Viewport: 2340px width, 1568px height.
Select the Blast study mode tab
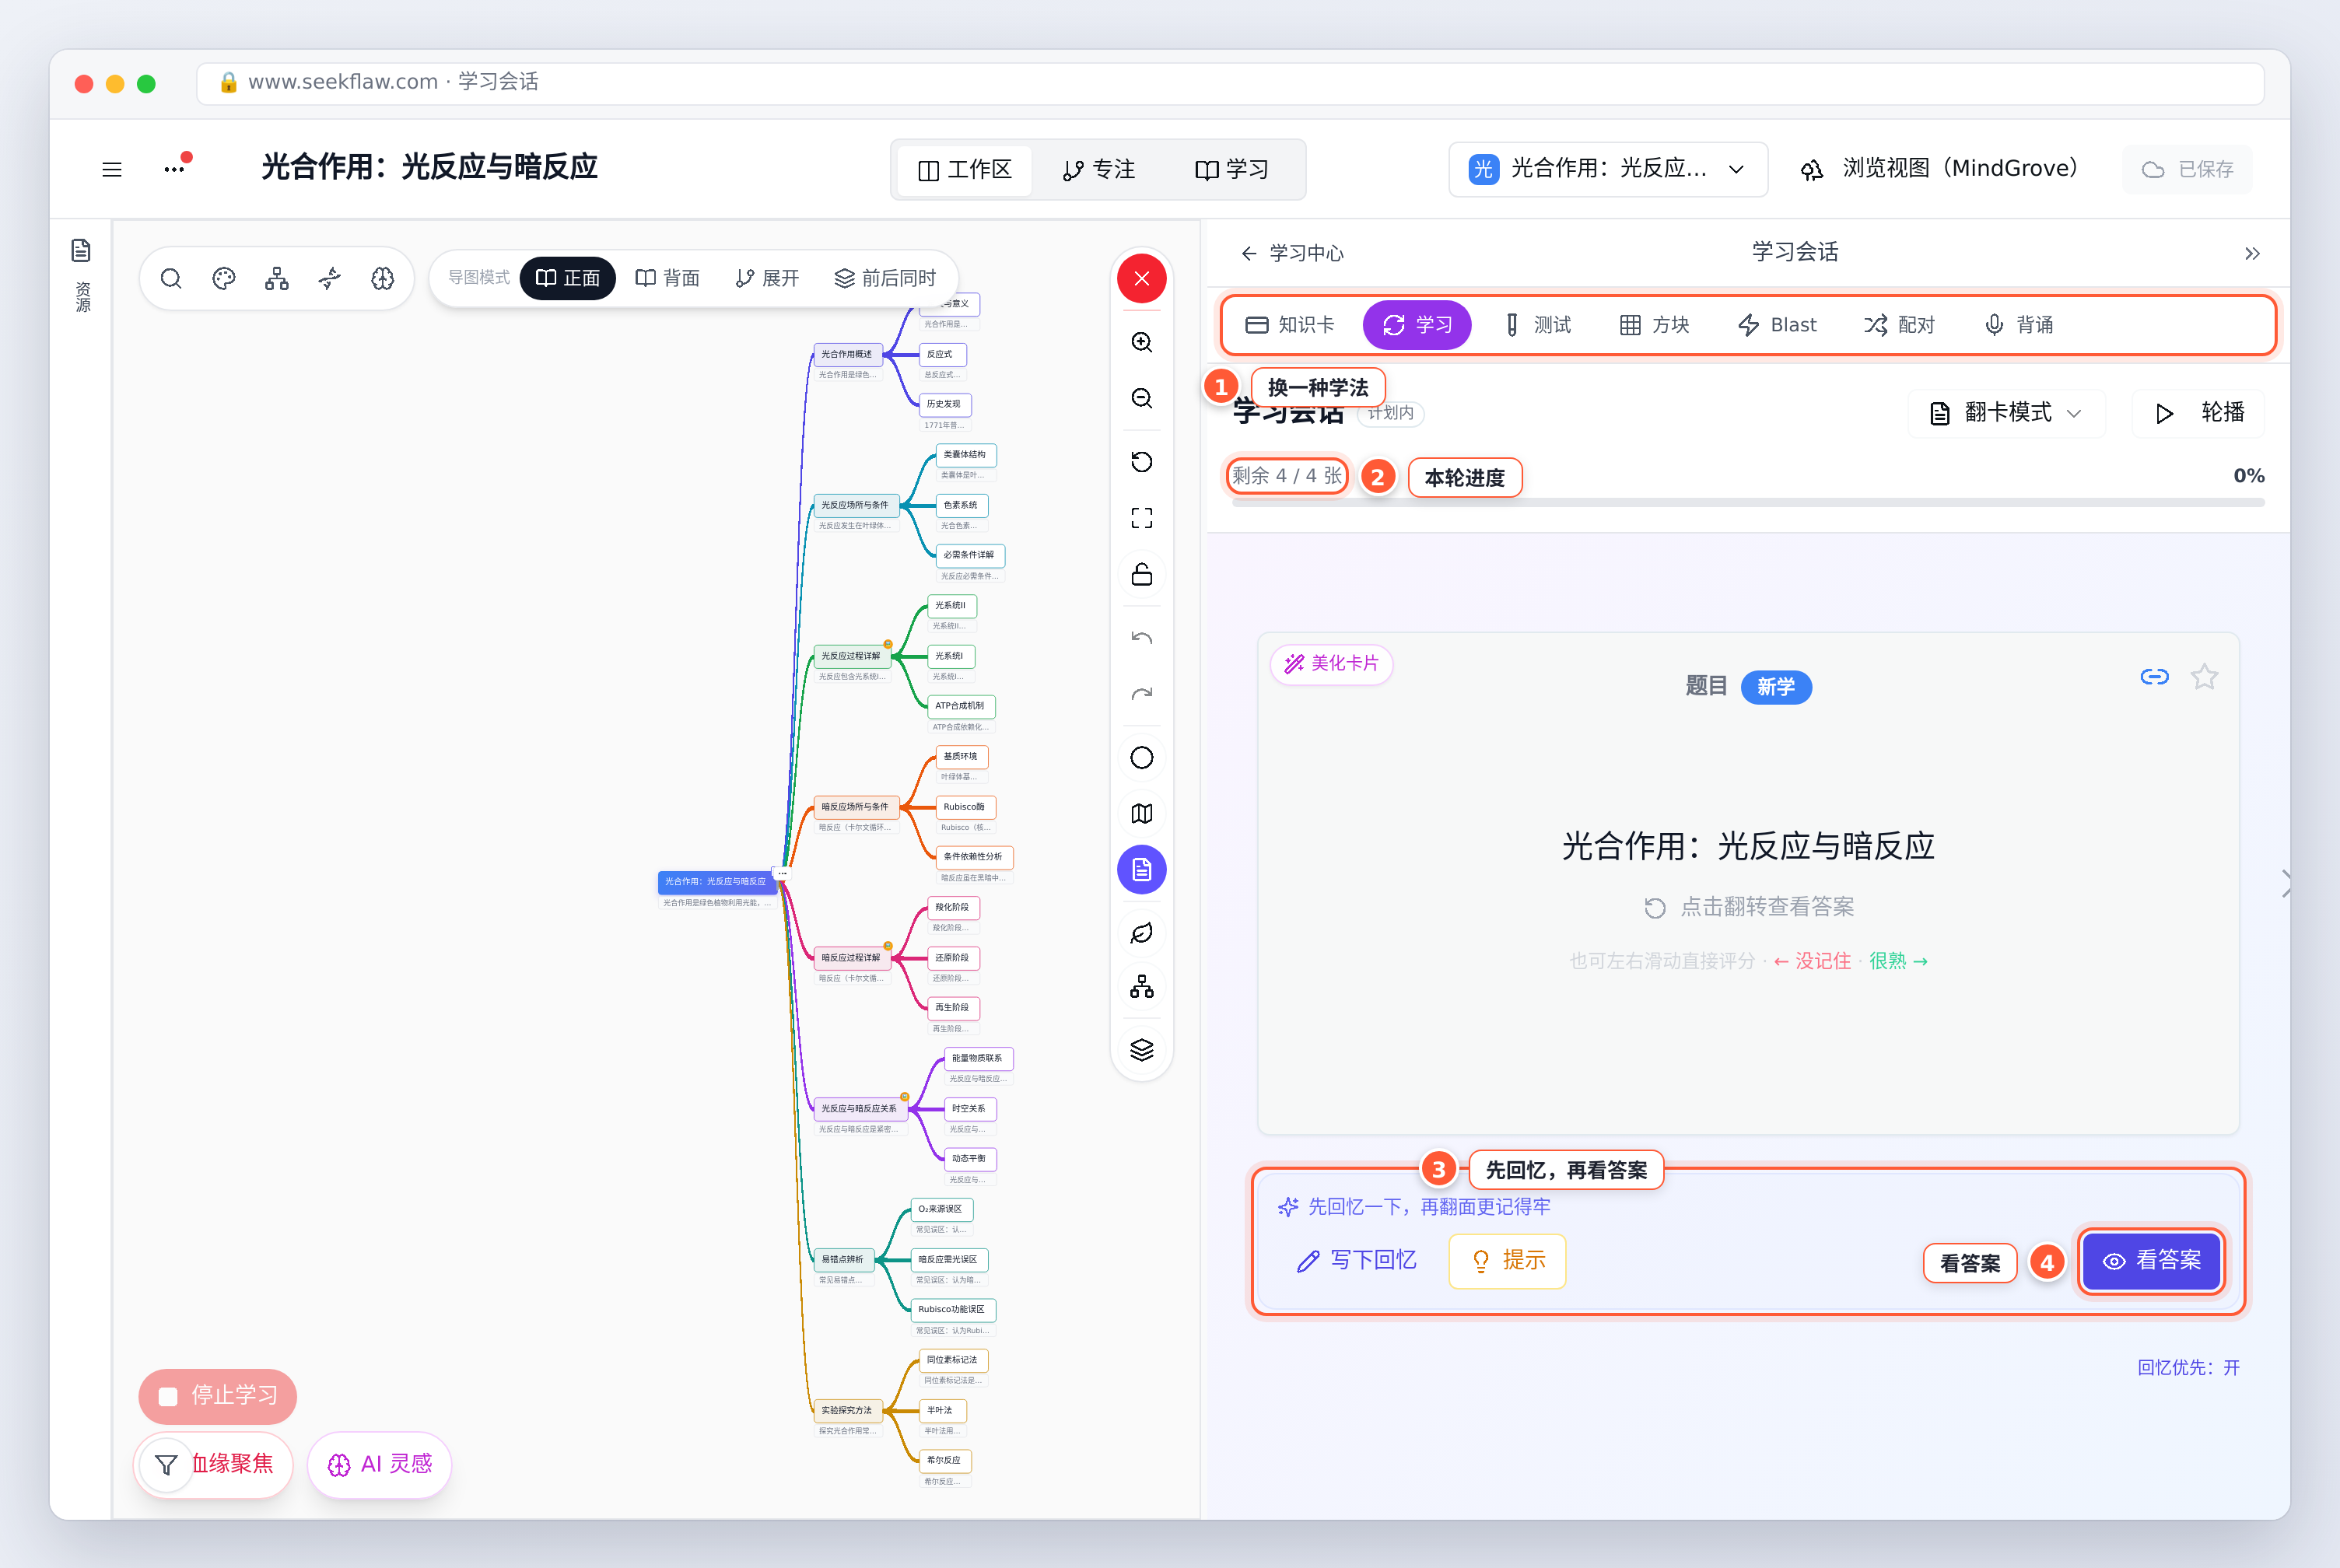[1777, 325]
